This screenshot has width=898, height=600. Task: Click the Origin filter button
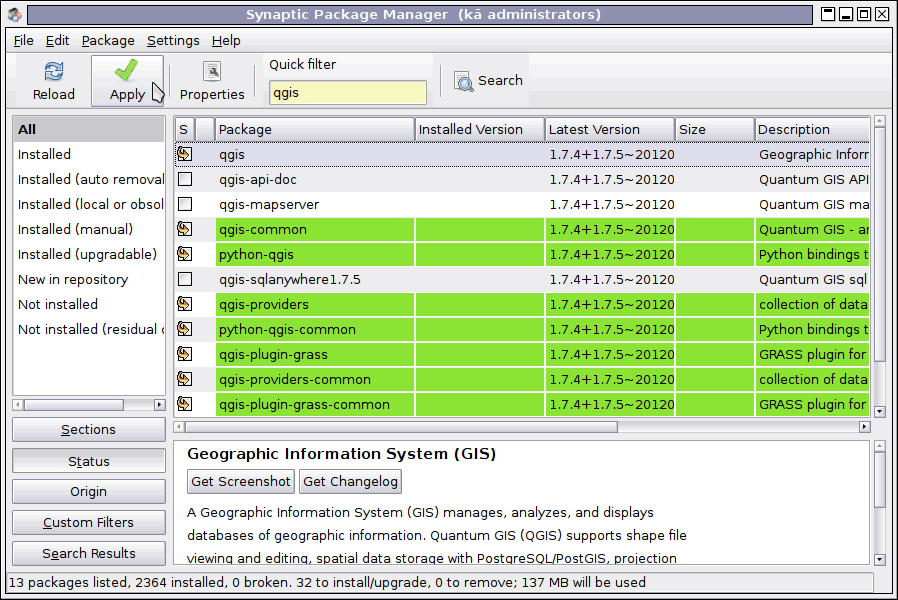89,491
